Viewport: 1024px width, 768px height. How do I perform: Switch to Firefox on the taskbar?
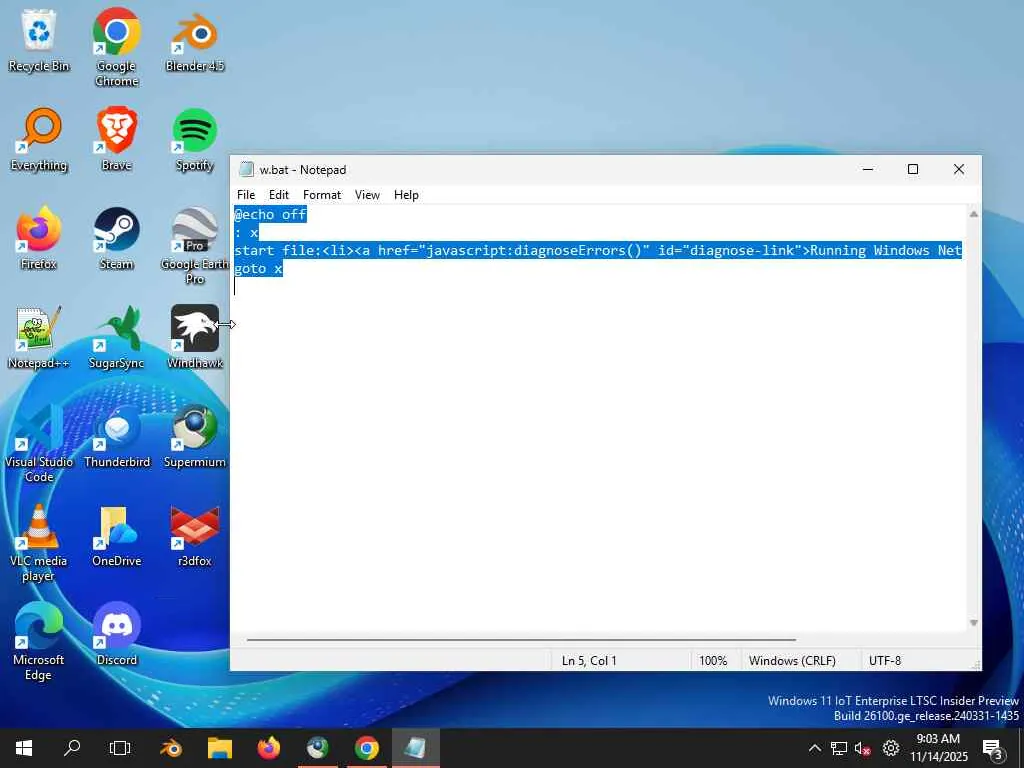(269, 748)
